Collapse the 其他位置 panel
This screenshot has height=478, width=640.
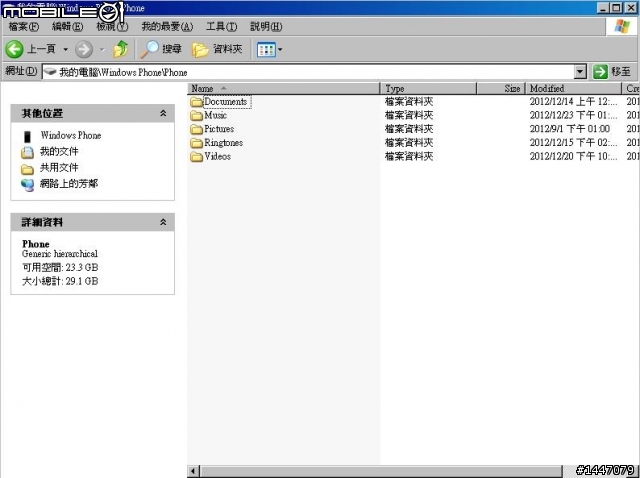[163, 113]
